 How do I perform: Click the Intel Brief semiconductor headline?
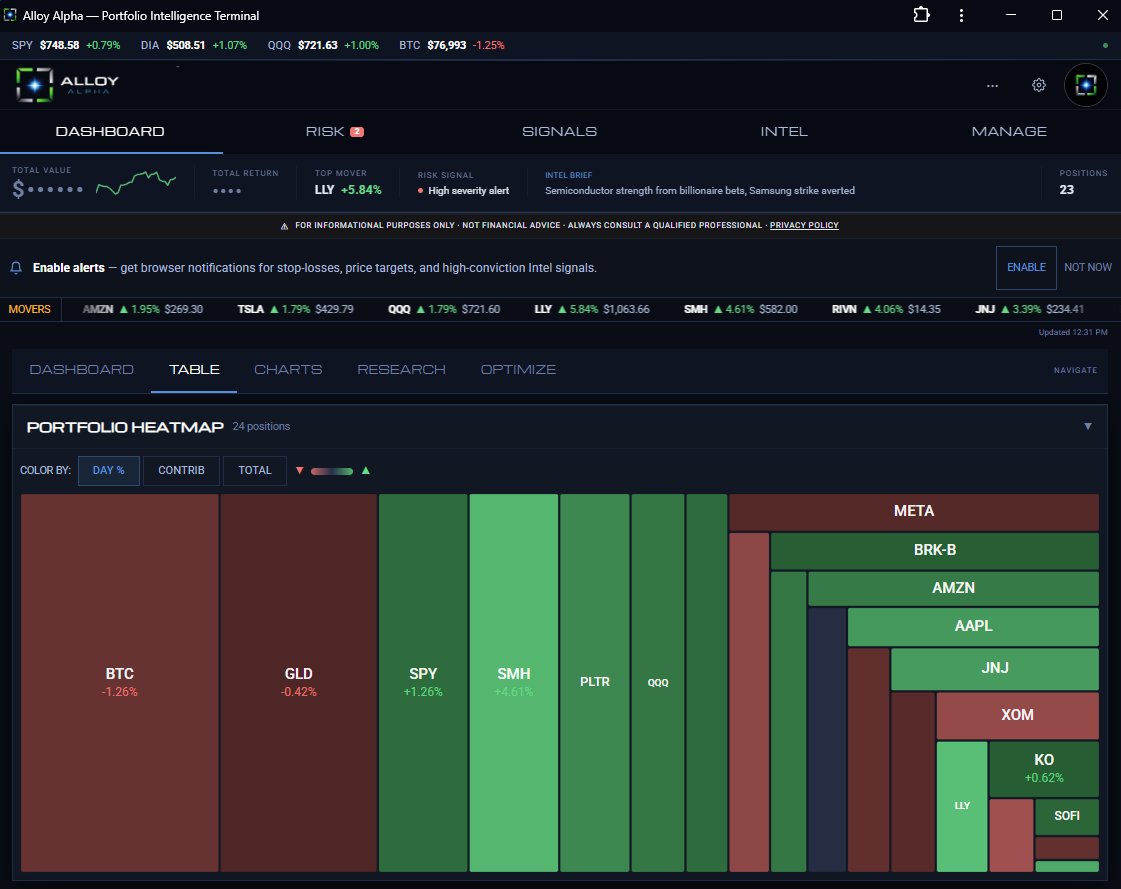[700, 191]
